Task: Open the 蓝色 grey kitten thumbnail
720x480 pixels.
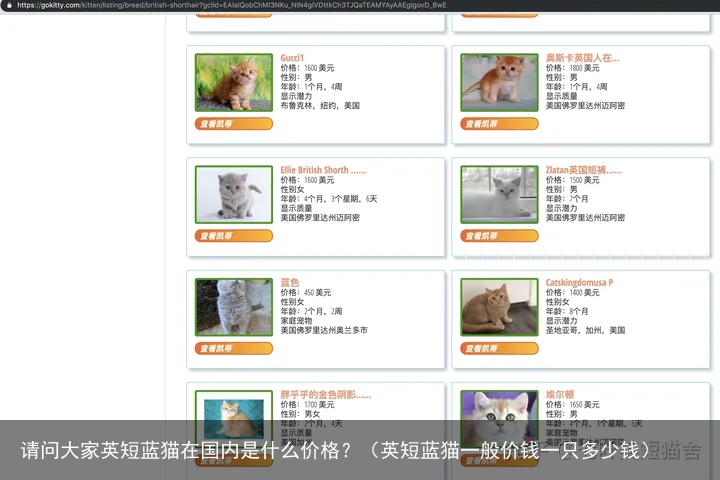Action: (234, 307)
